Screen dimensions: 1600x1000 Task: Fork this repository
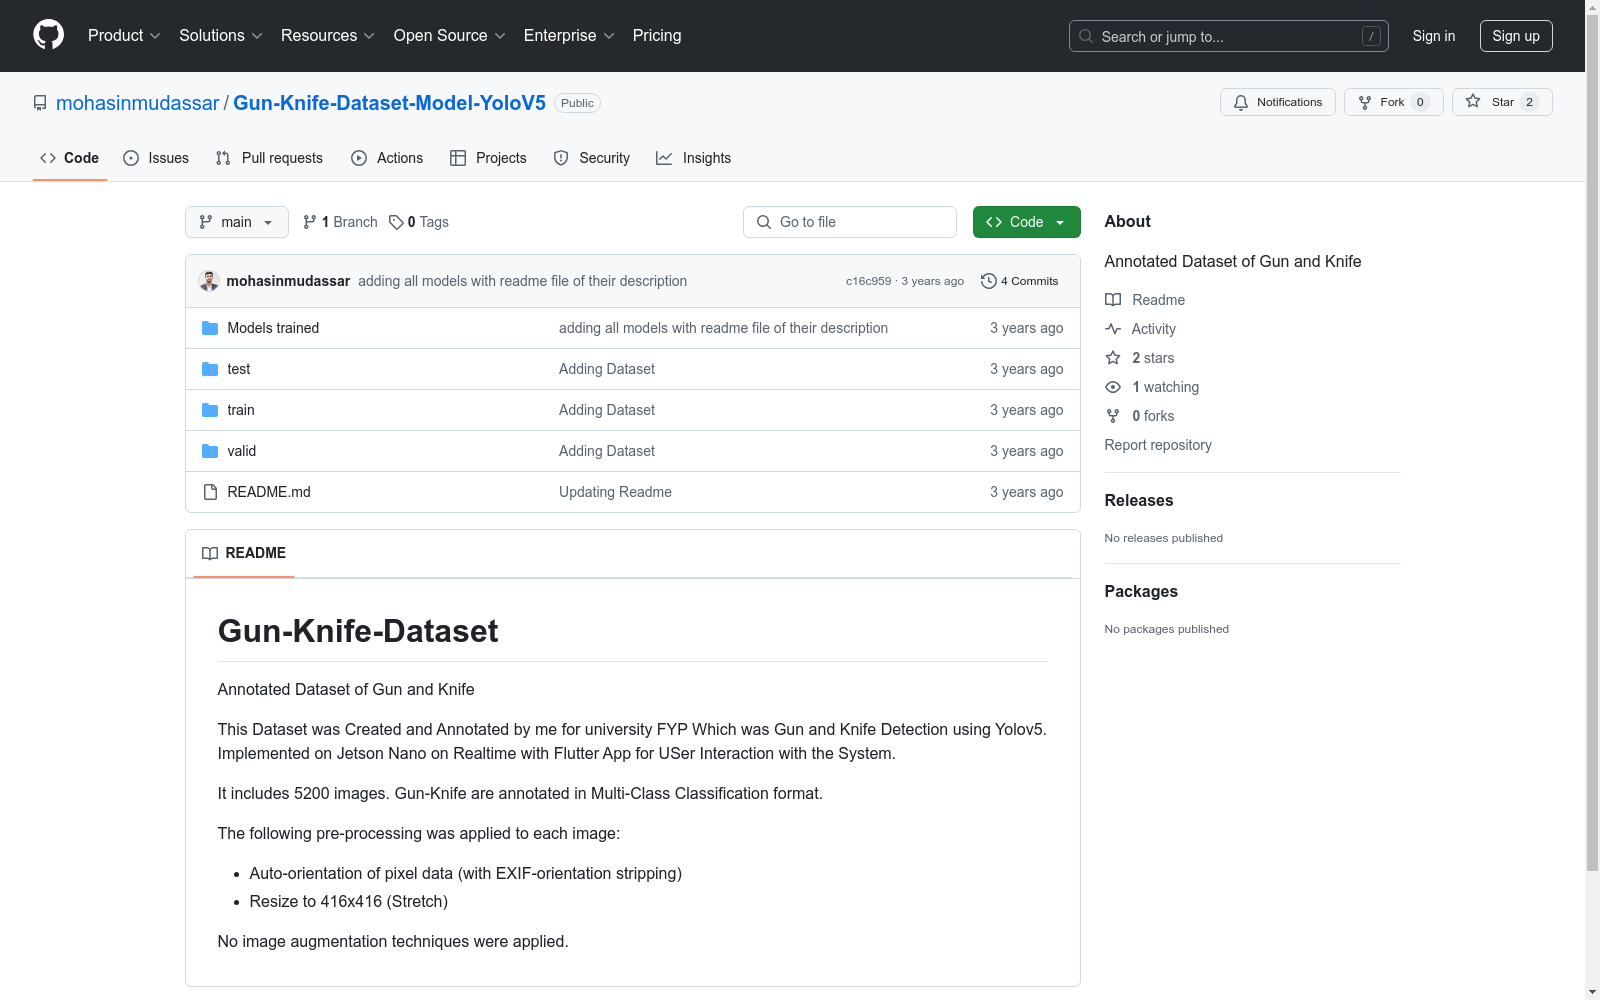(1393, 102)
